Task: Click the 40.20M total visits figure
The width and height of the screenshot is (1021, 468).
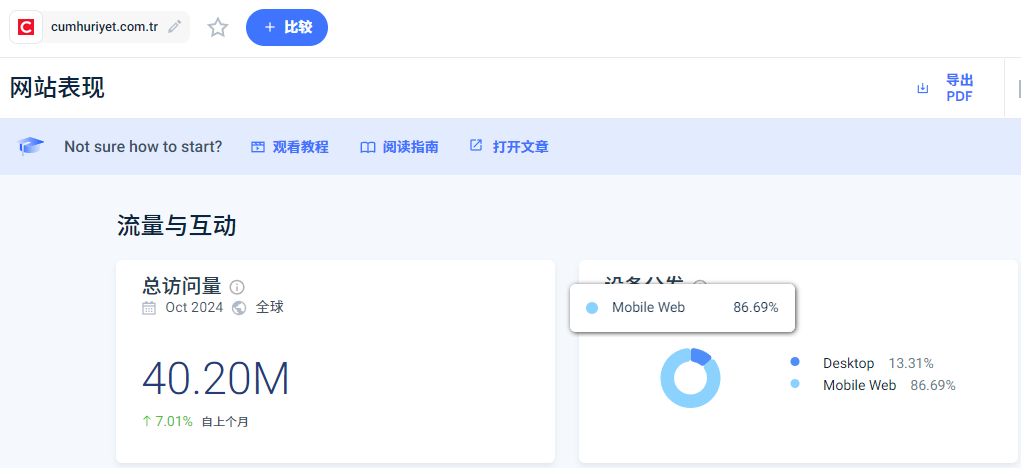Action: tap(216, 379)
